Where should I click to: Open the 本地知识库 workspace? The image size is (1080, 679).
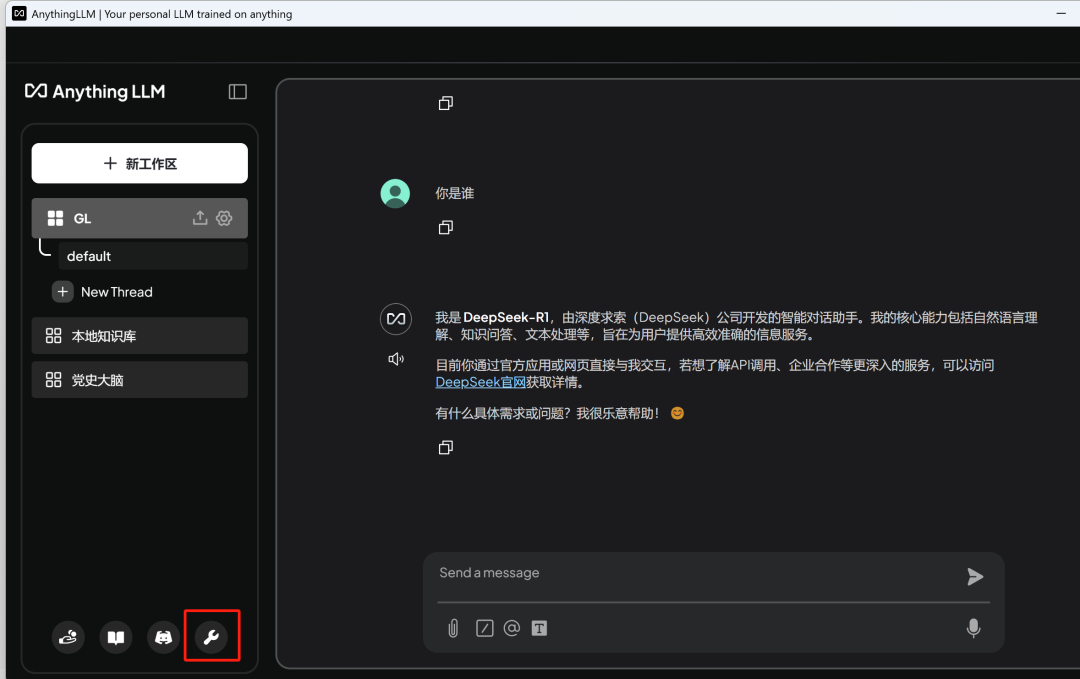click(x=140, y=336)
